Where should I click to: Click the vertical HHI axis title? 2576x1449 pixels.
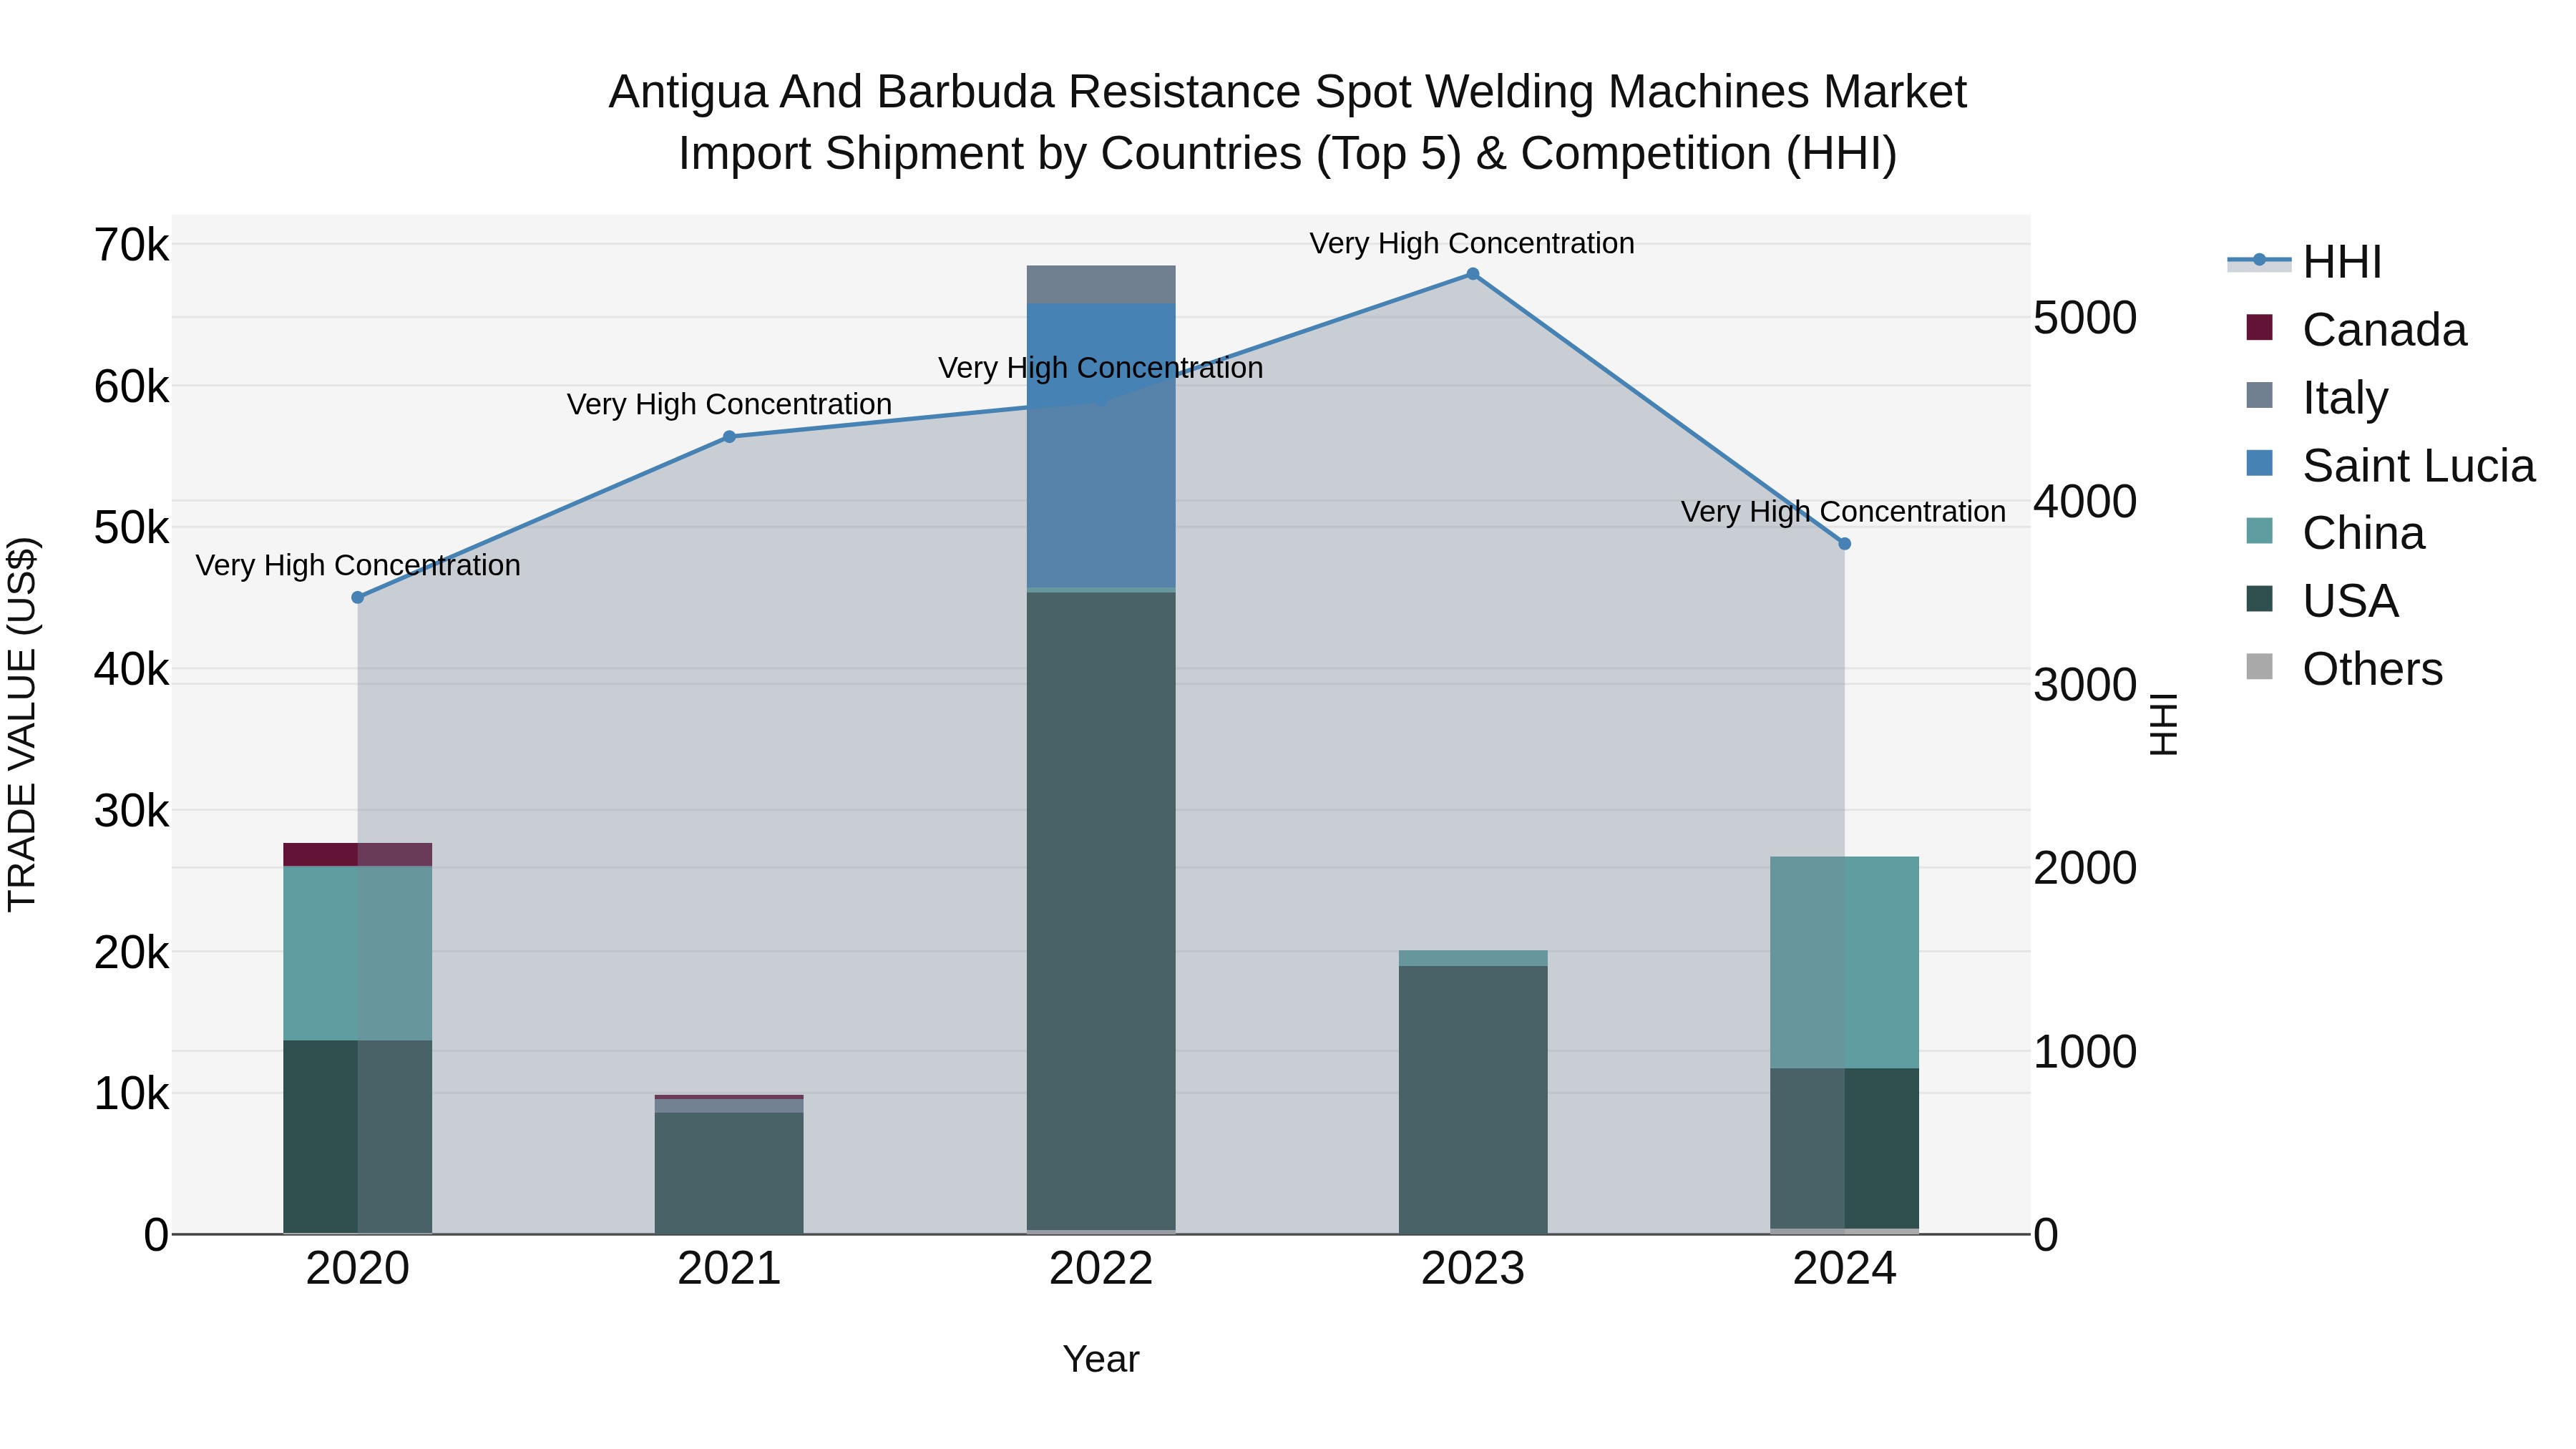(x=2163, y=724)
